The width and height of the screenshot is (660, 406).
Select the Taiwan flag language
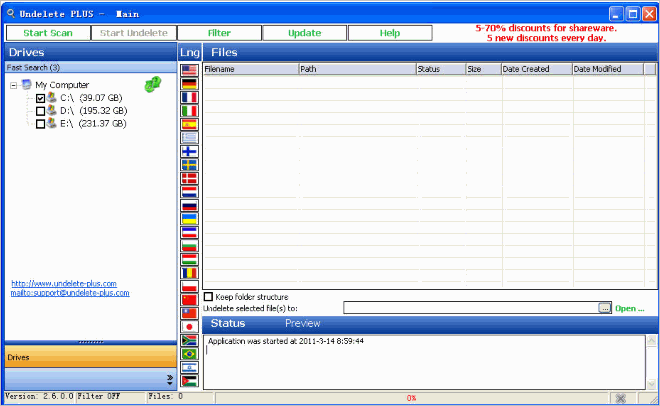189,313
